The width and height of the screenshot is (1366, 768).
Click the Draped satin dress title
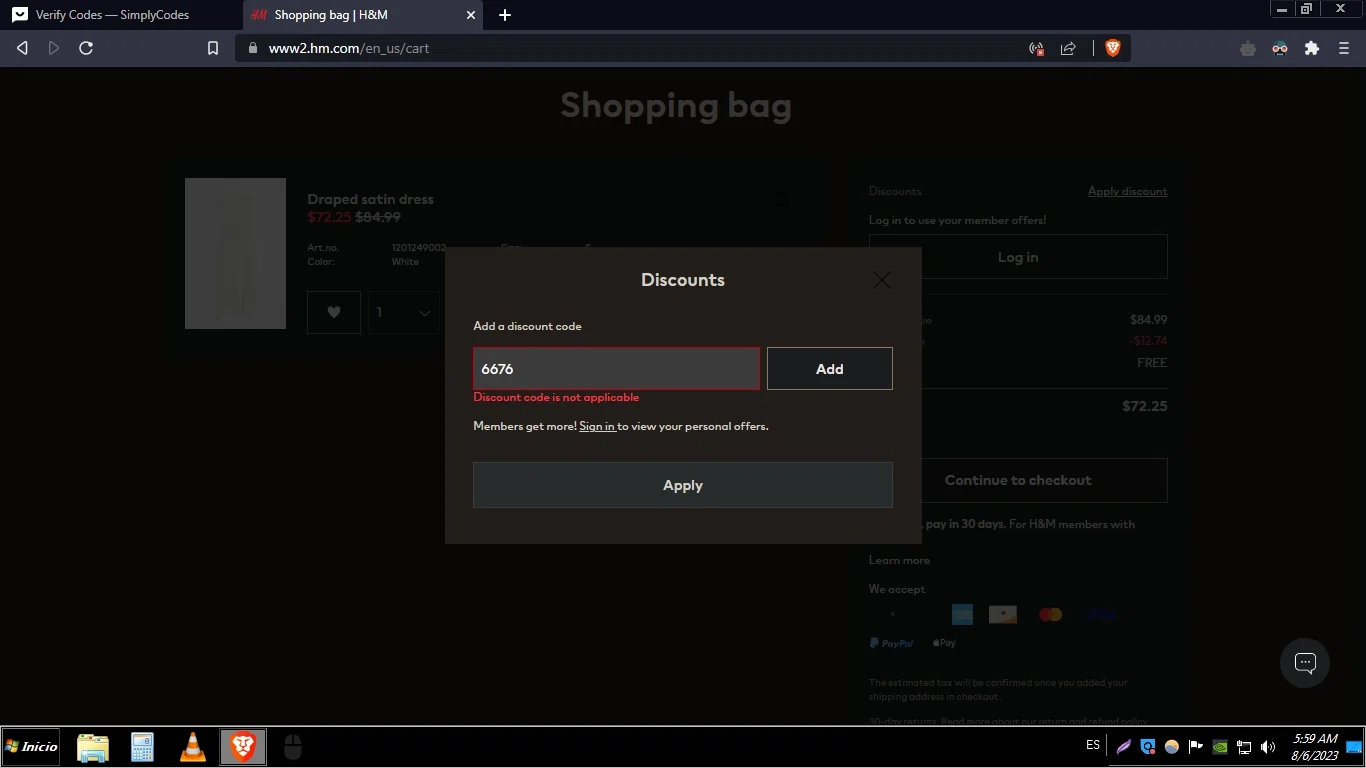click(x=370, y=199)
